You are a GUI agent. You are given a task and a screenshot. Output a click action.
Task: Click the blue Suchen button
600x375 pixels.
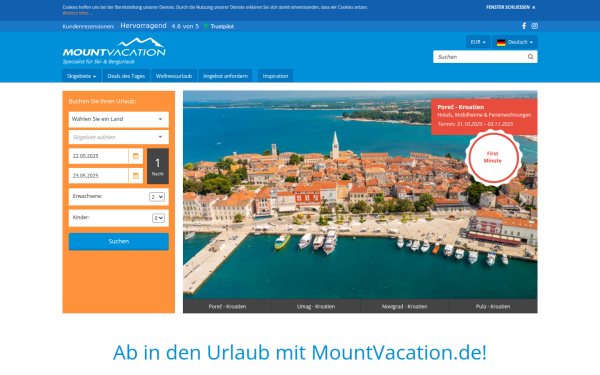pyautogui.click(x=119, y=241)
